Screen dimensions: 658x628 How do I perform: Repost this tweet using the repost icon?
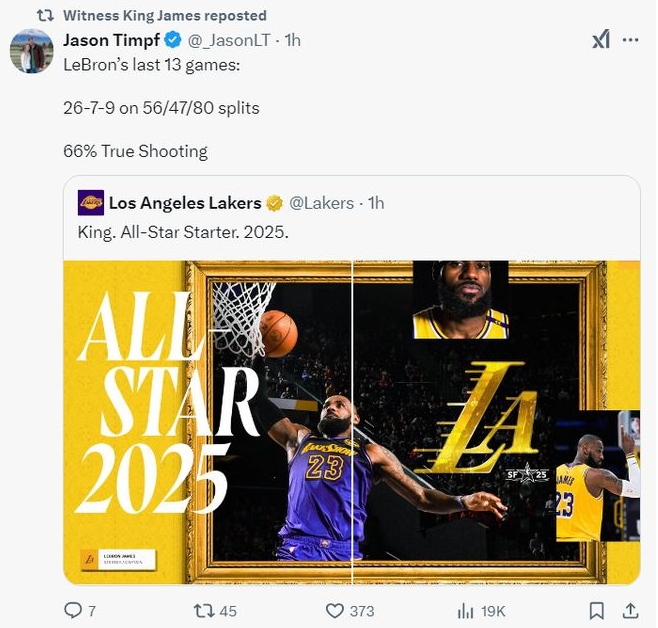point(203,610)
